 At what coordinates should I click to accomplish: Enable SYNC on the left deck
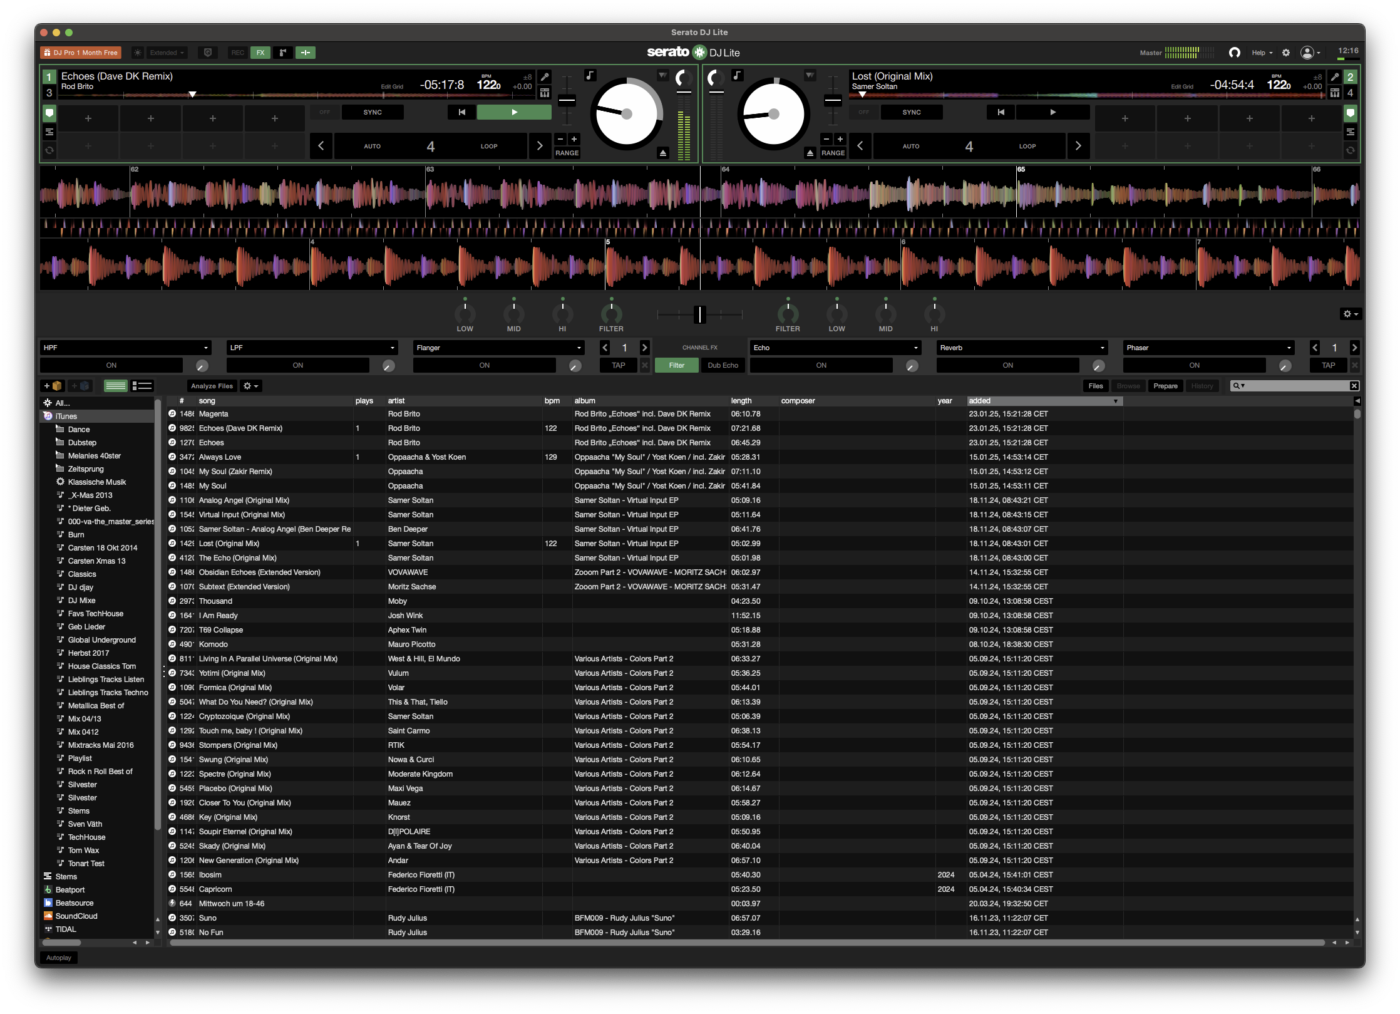(x=371, y=112)
